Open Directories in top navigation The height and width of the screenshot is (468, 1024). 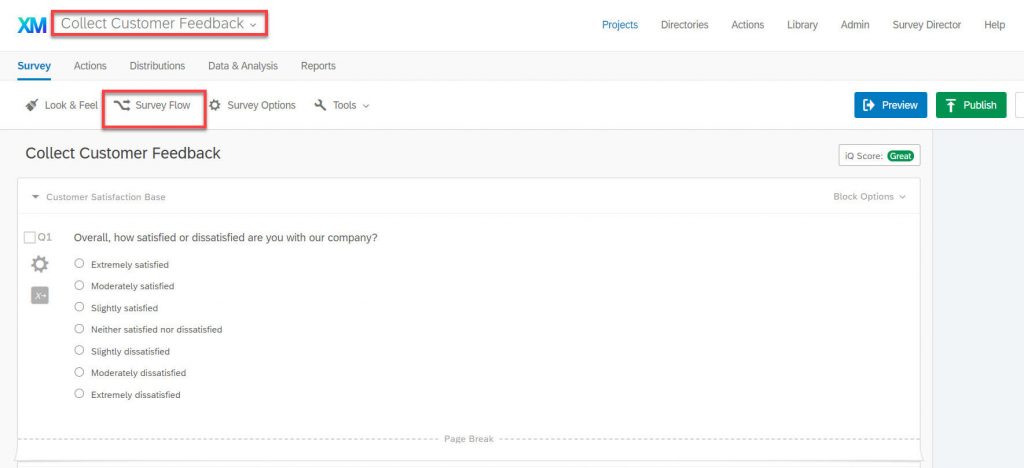click(684, 25)
